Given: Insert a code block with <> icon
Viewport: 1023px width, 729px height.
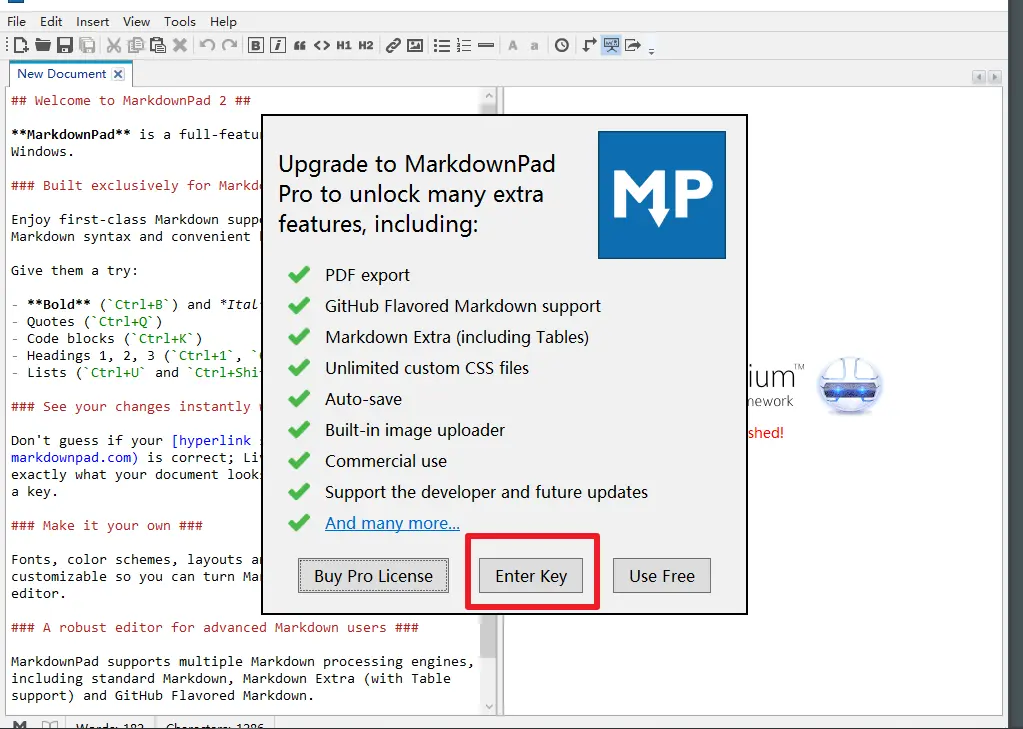Looking at the screenshot, I should tap(322, 45).
